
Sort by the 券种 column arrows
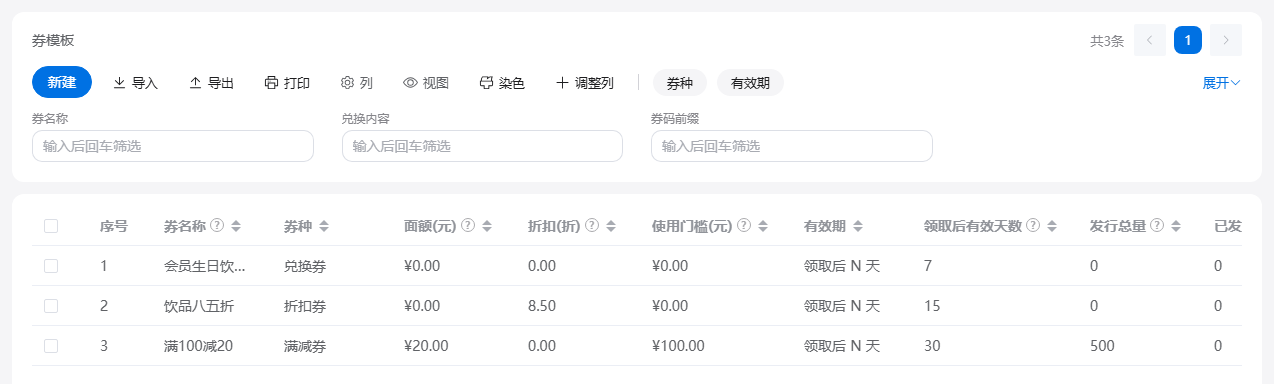pos(324,226)
